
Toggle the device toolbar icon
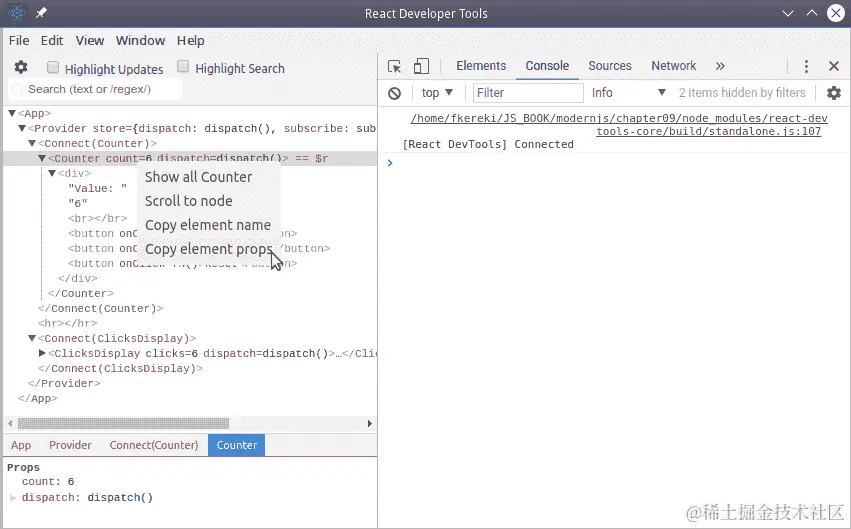point(421,66)
